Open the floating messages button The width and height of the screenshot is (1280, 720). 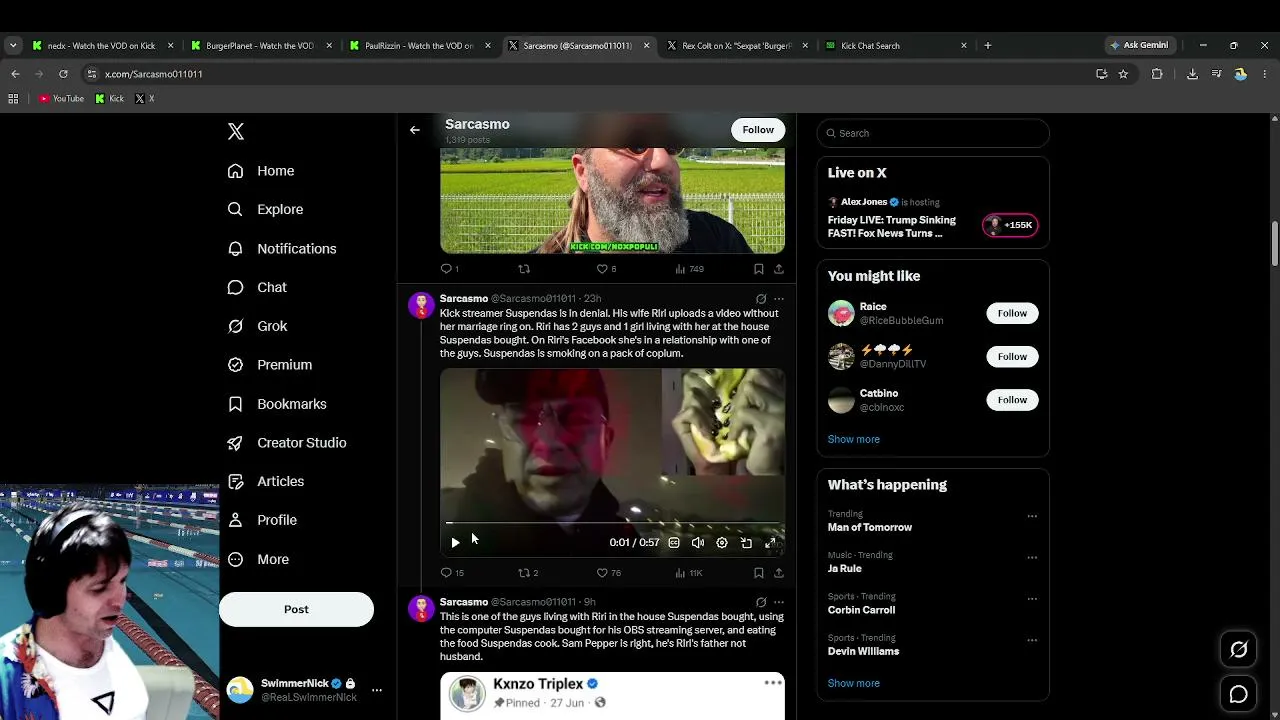click(x=1238, y=694)
